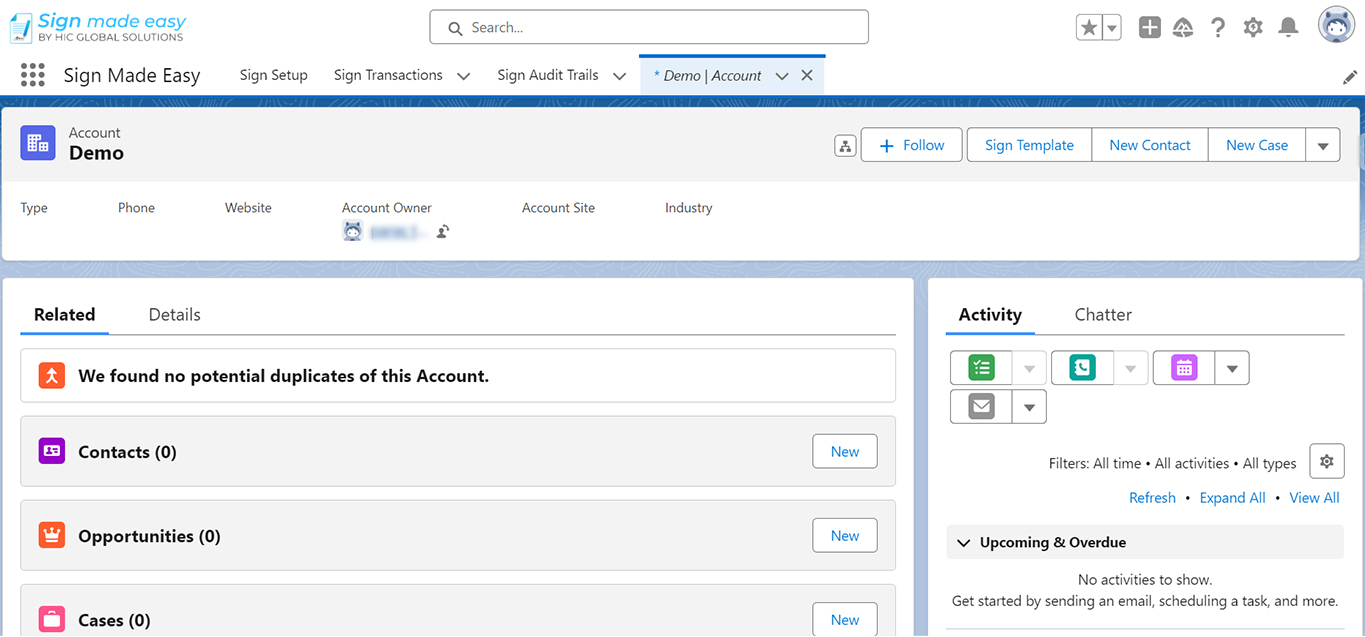Switch to the Details tab
The height and width of the screenshot is (637, 1365).
click(174, 314)
